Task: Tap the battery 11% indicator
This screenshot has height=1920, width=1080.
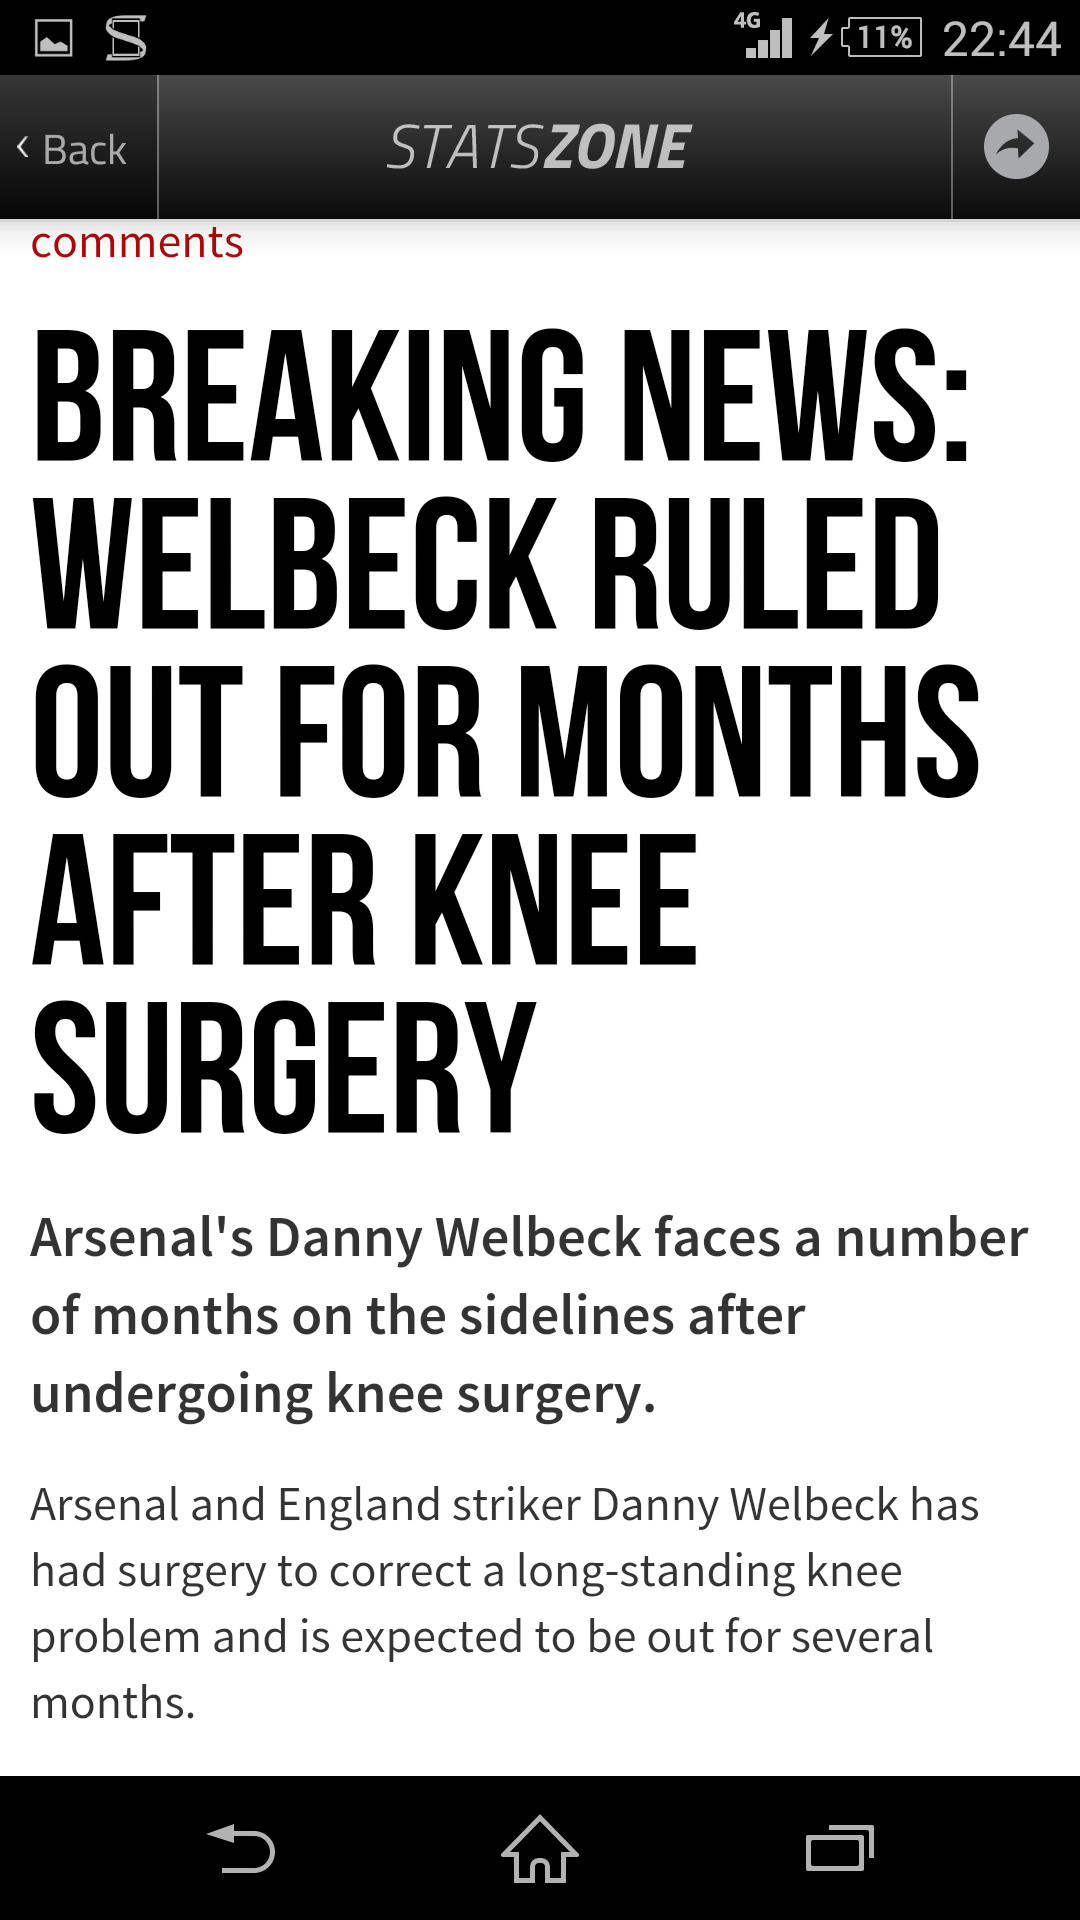Action: pos(882,38)
